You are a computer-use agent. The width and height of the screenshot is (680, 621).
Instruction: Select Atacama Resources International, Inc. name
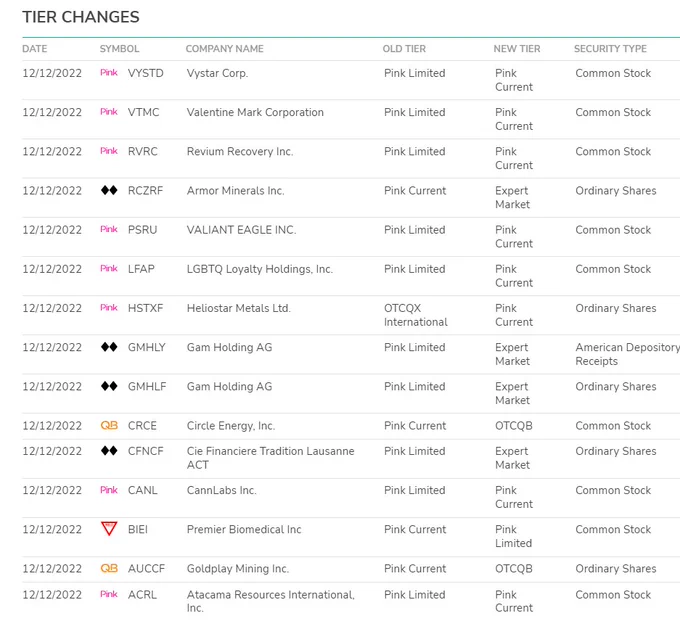271,601
